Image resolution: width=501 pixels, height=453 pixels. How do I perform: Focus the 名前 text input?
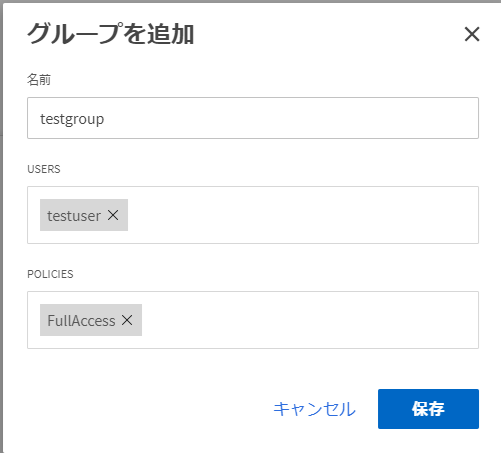pos(253,118)
